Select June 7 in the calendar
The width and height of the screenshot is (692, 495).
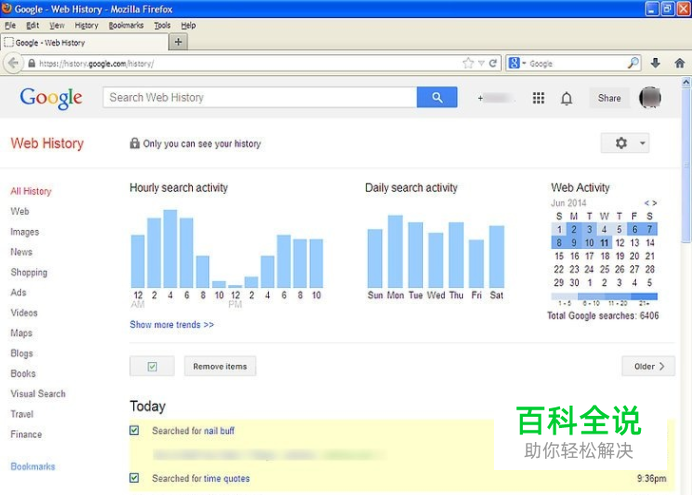(x=650, y=229)
